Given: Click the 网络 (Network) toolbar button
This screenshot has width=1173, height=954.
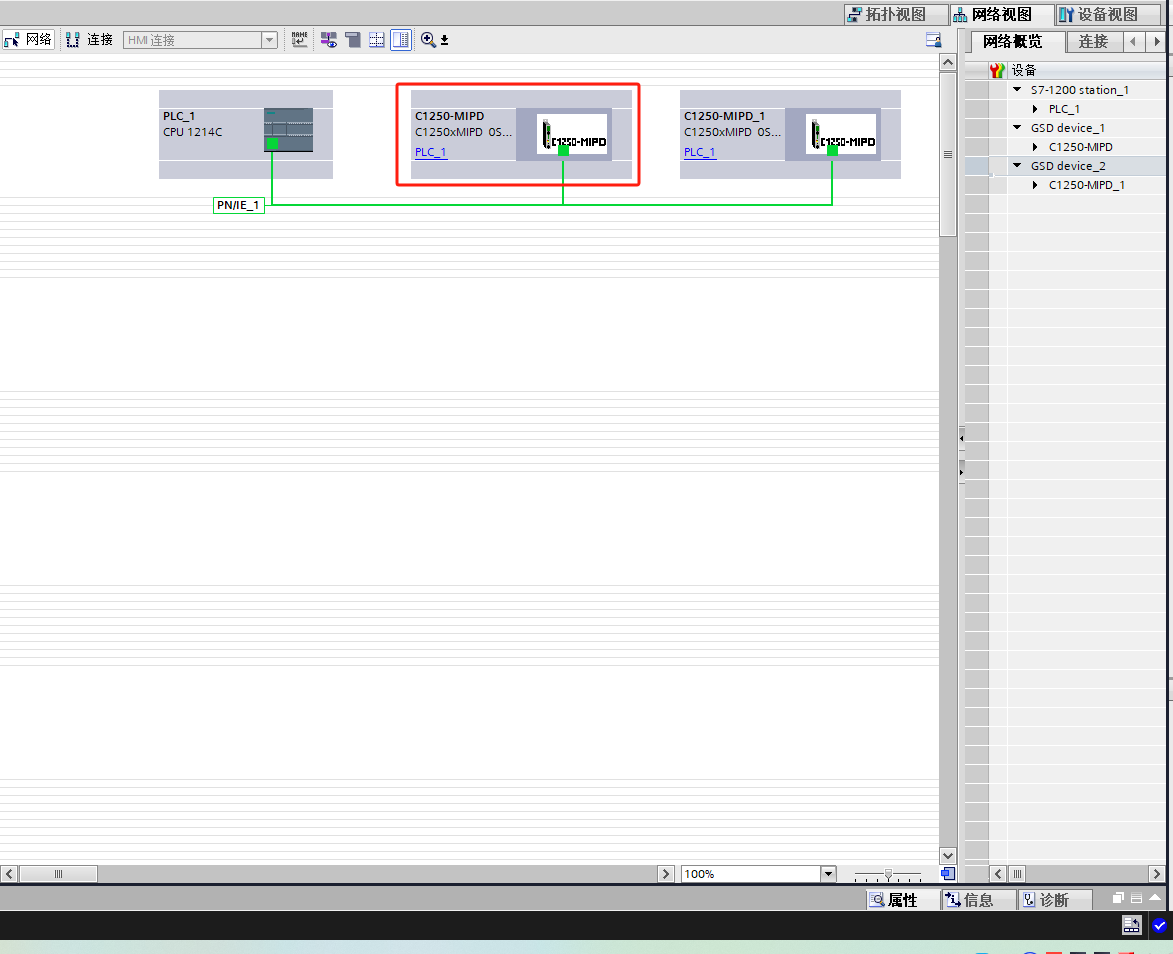Looking at the screenshot, I should (x=28, y=40).
